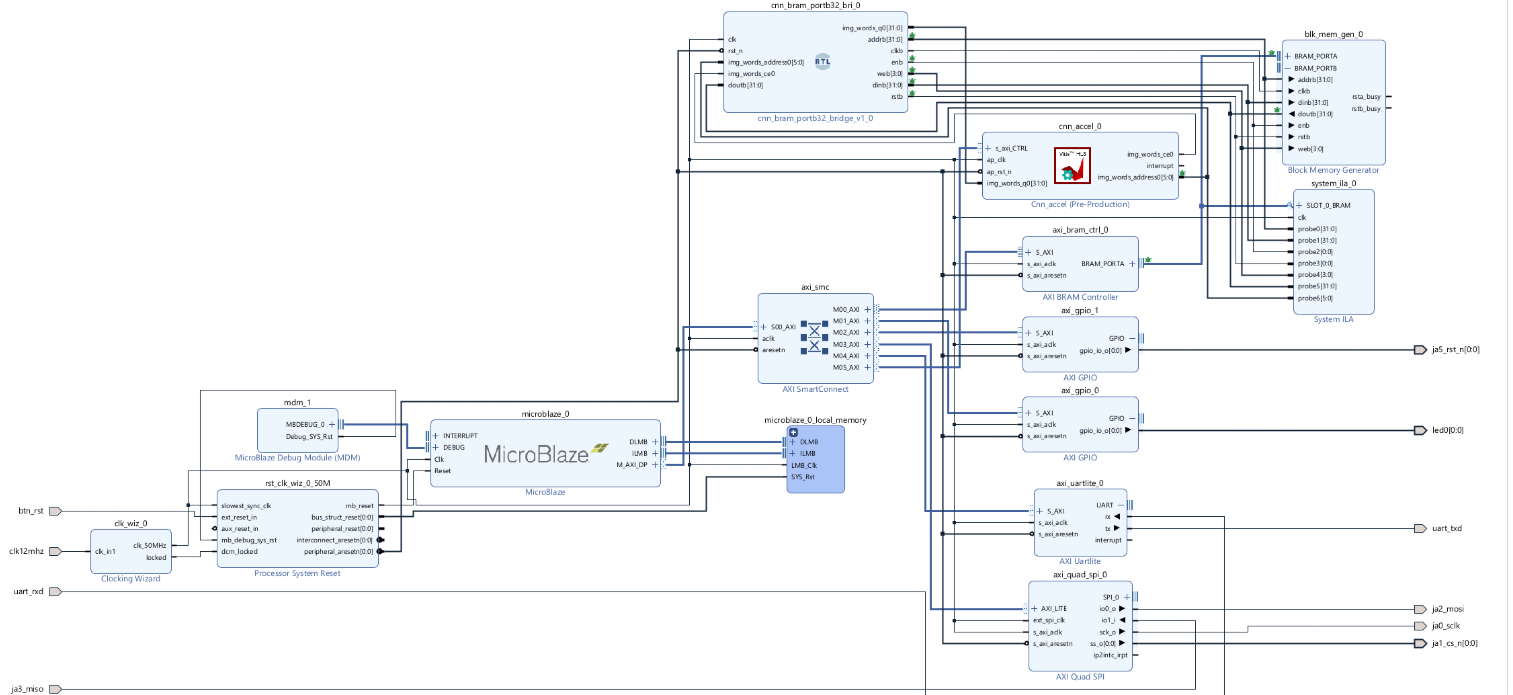Select the led0[0:0] output port
The image size is (1513, 695).
[x=1420, y=430]
